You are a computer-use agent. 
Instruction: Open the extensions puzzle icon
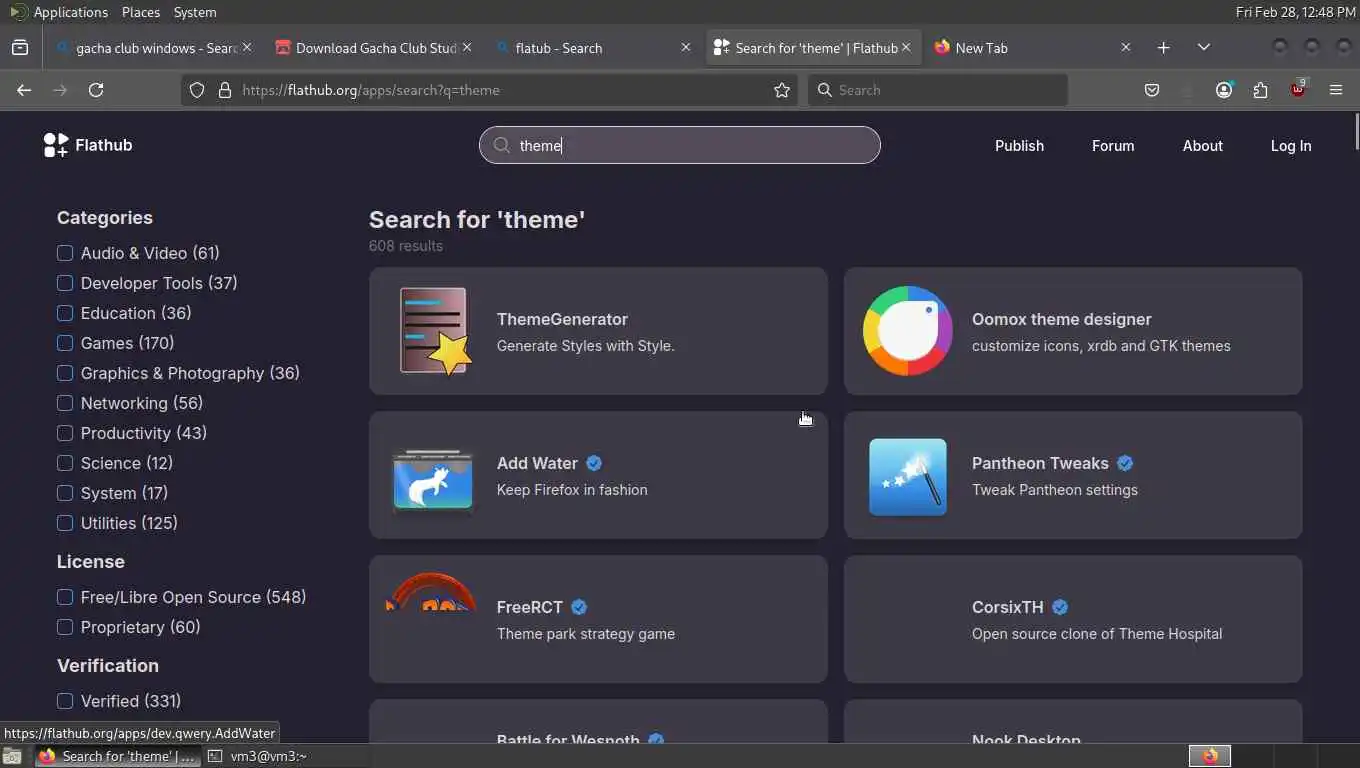coord(1260,90)
